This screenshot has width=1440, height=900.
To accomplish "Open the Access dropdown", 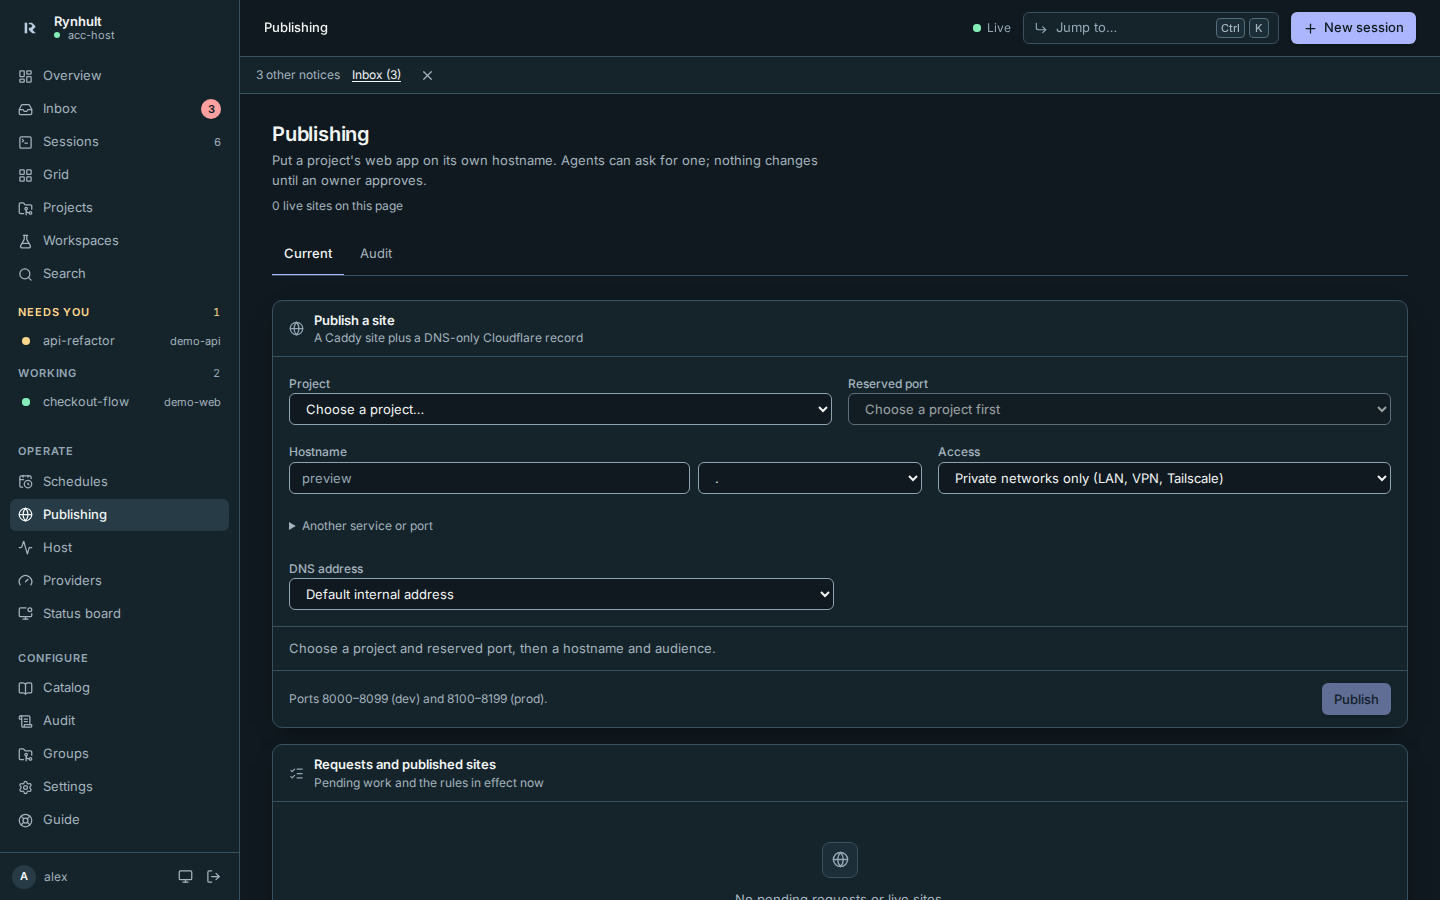I will pos(1164,478).
